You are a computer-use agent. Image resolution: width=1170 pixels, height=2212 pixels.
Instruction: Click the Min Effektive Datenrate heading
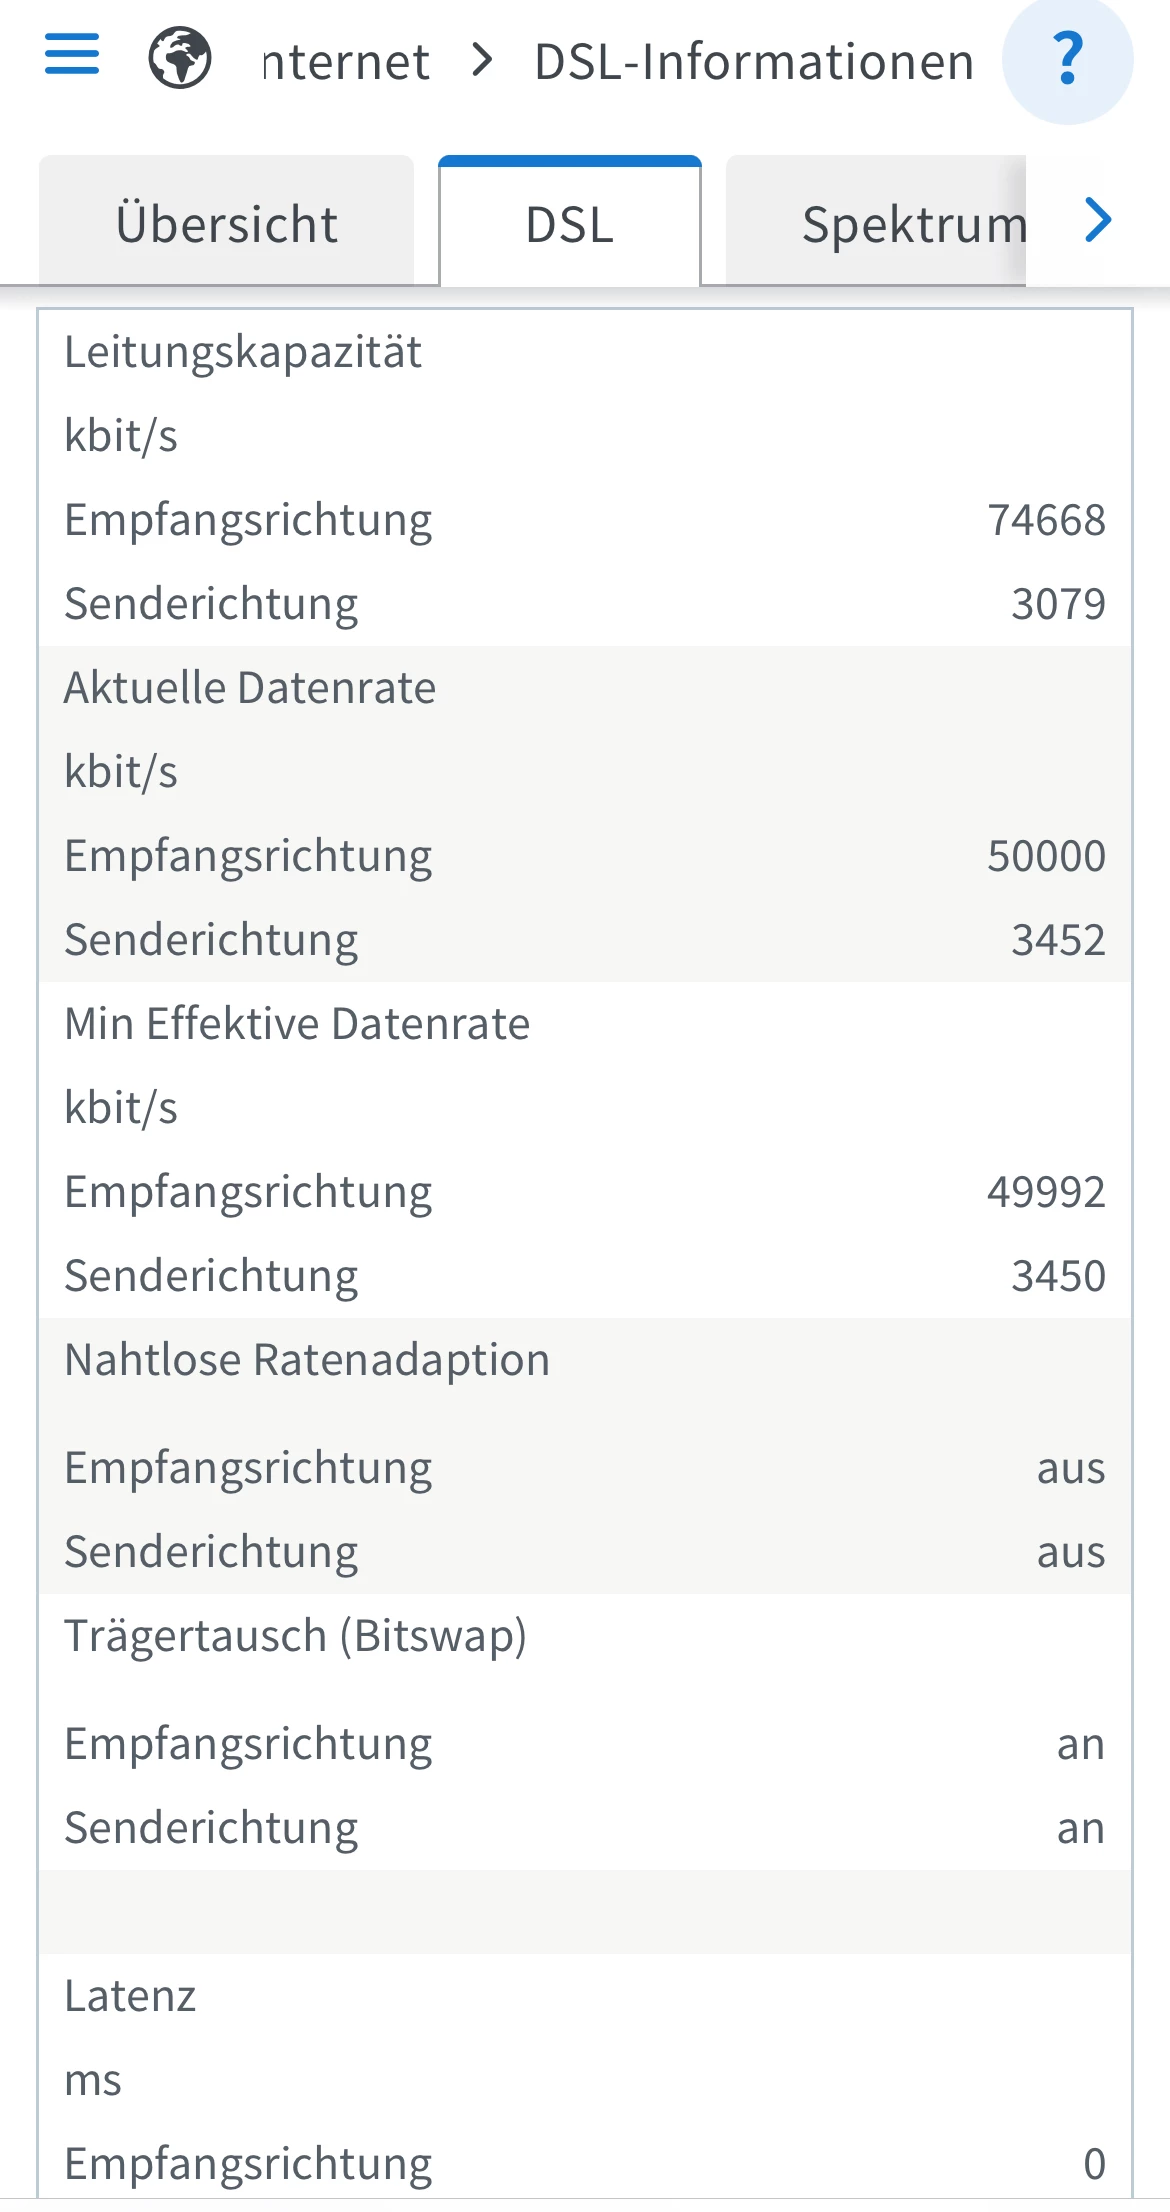click(x=297, y=1024)
